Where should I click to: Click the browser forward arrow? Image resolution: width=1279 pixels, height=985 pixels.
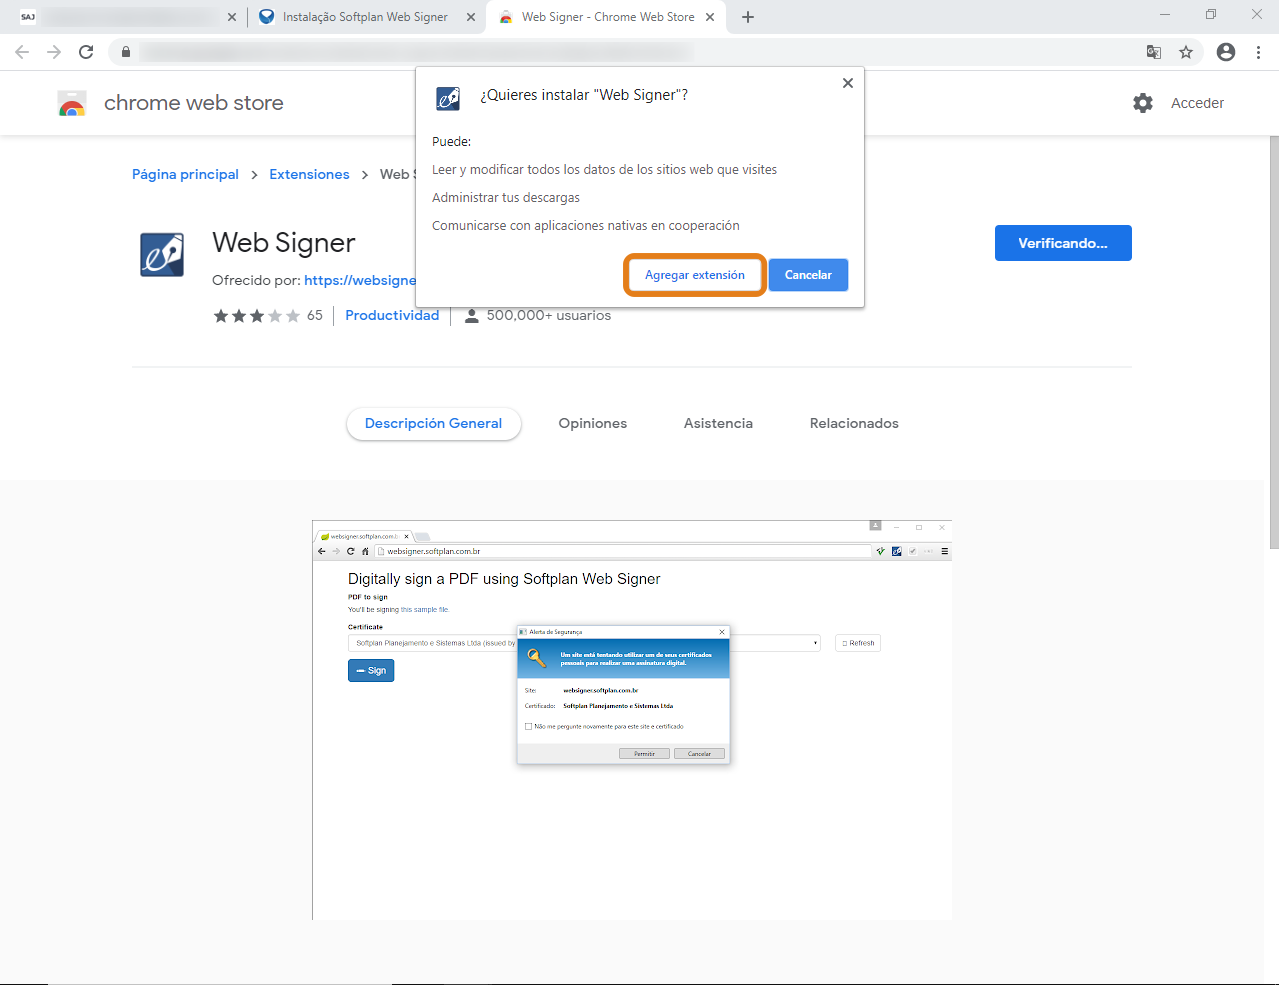click(54, 52)
